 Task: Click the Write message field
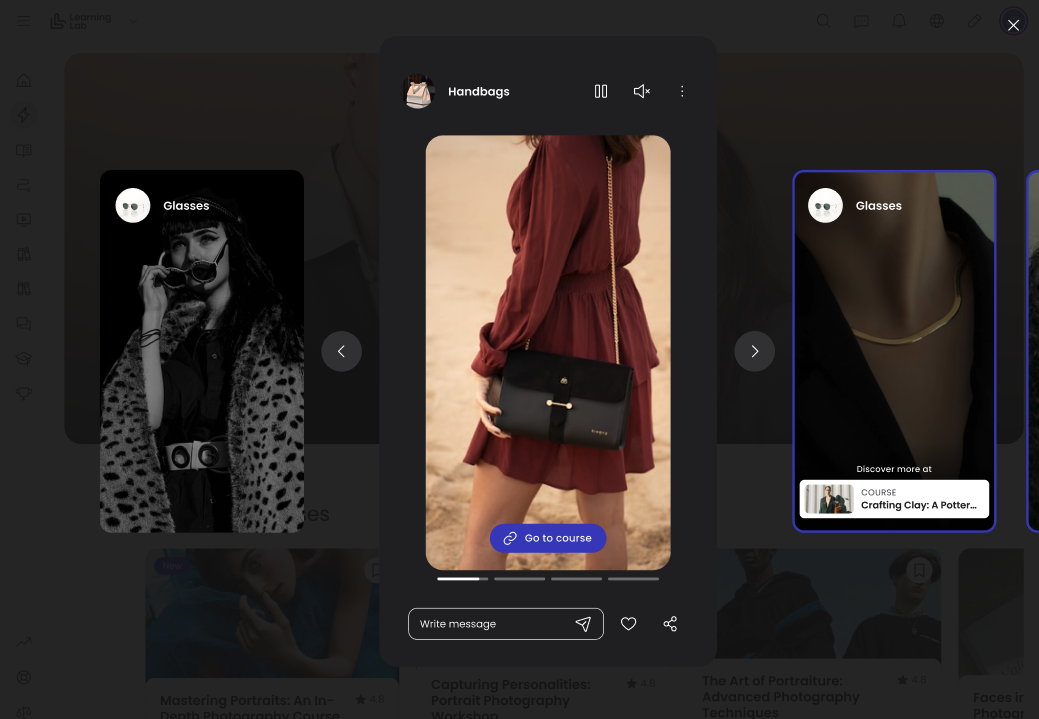coord(506,624)
